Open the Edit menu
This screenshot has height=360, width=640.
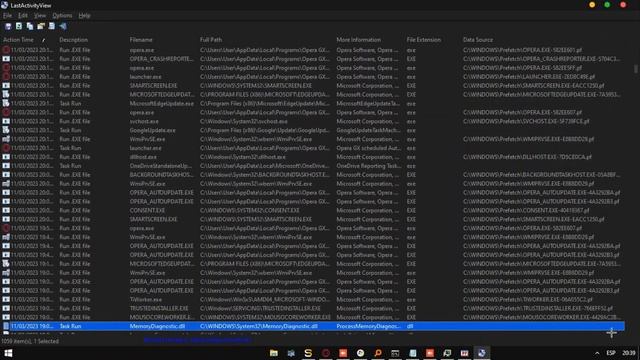click(23, 16)
